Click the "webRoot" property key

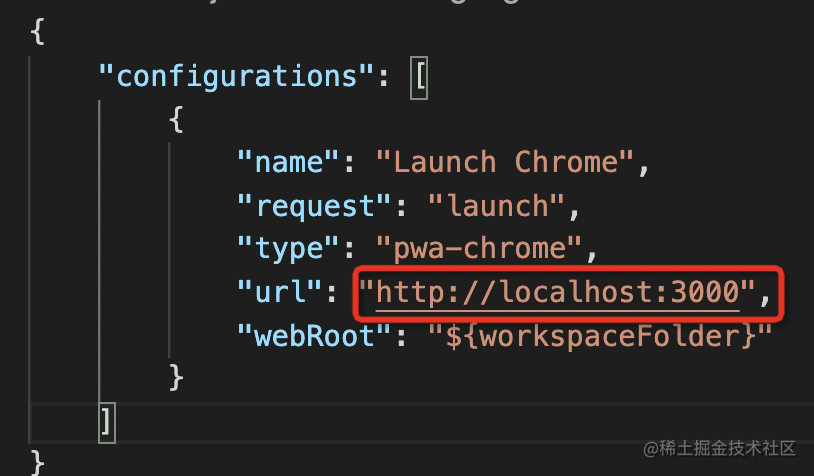pyautogui.click(x=314, y=336)
